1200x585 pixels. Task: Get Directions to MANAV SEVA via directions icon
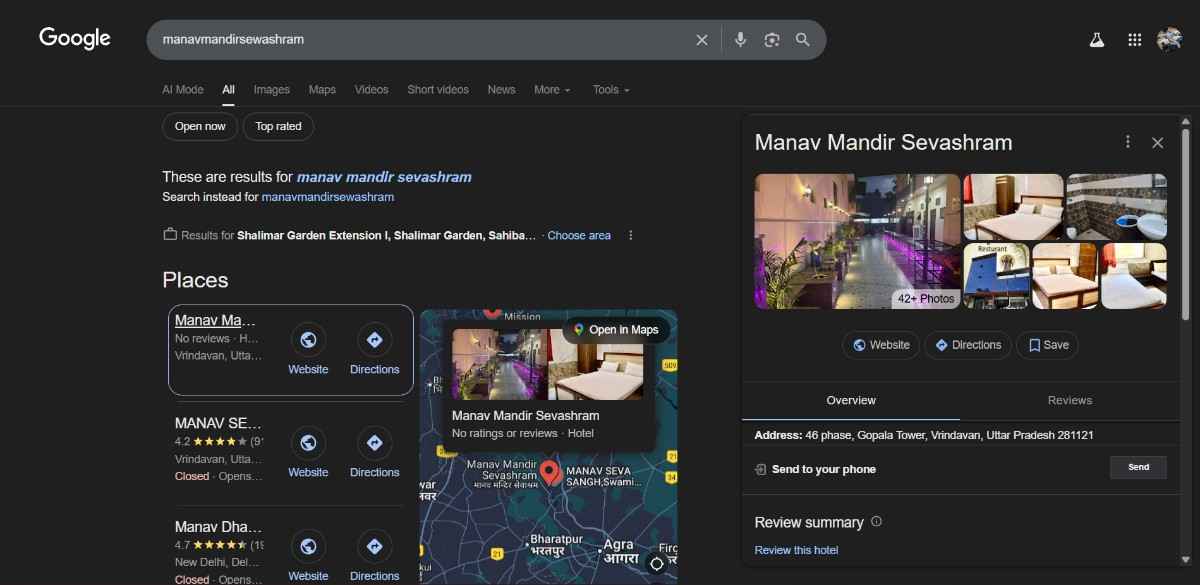coord(374,443)
